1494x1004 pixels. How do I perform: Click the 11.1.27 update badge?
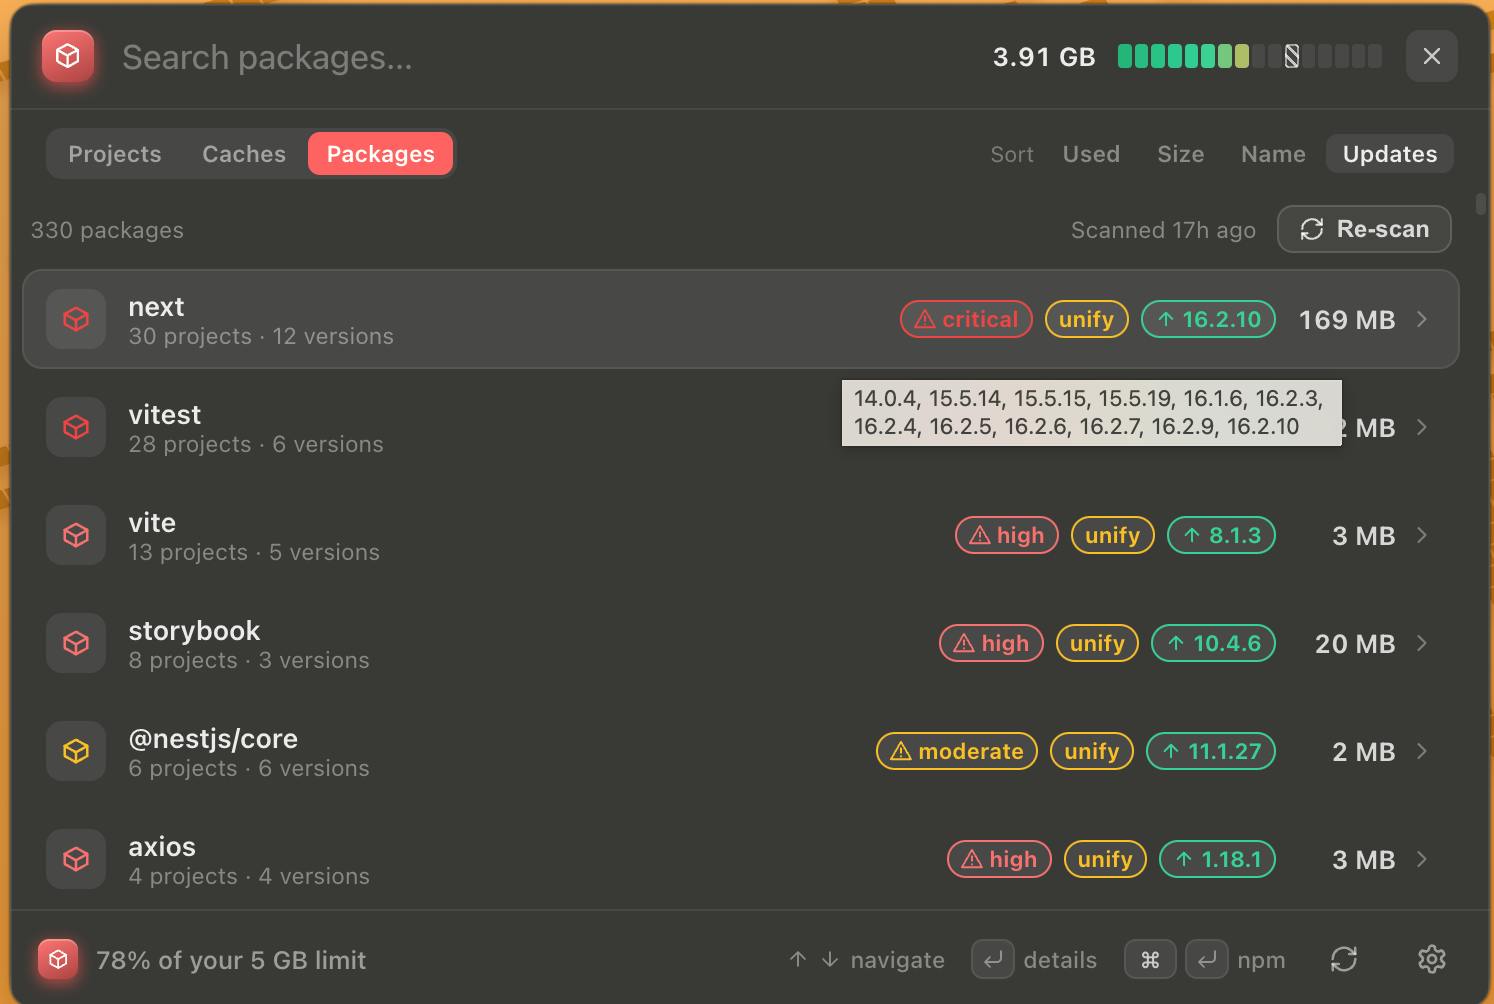[1210, 751]
